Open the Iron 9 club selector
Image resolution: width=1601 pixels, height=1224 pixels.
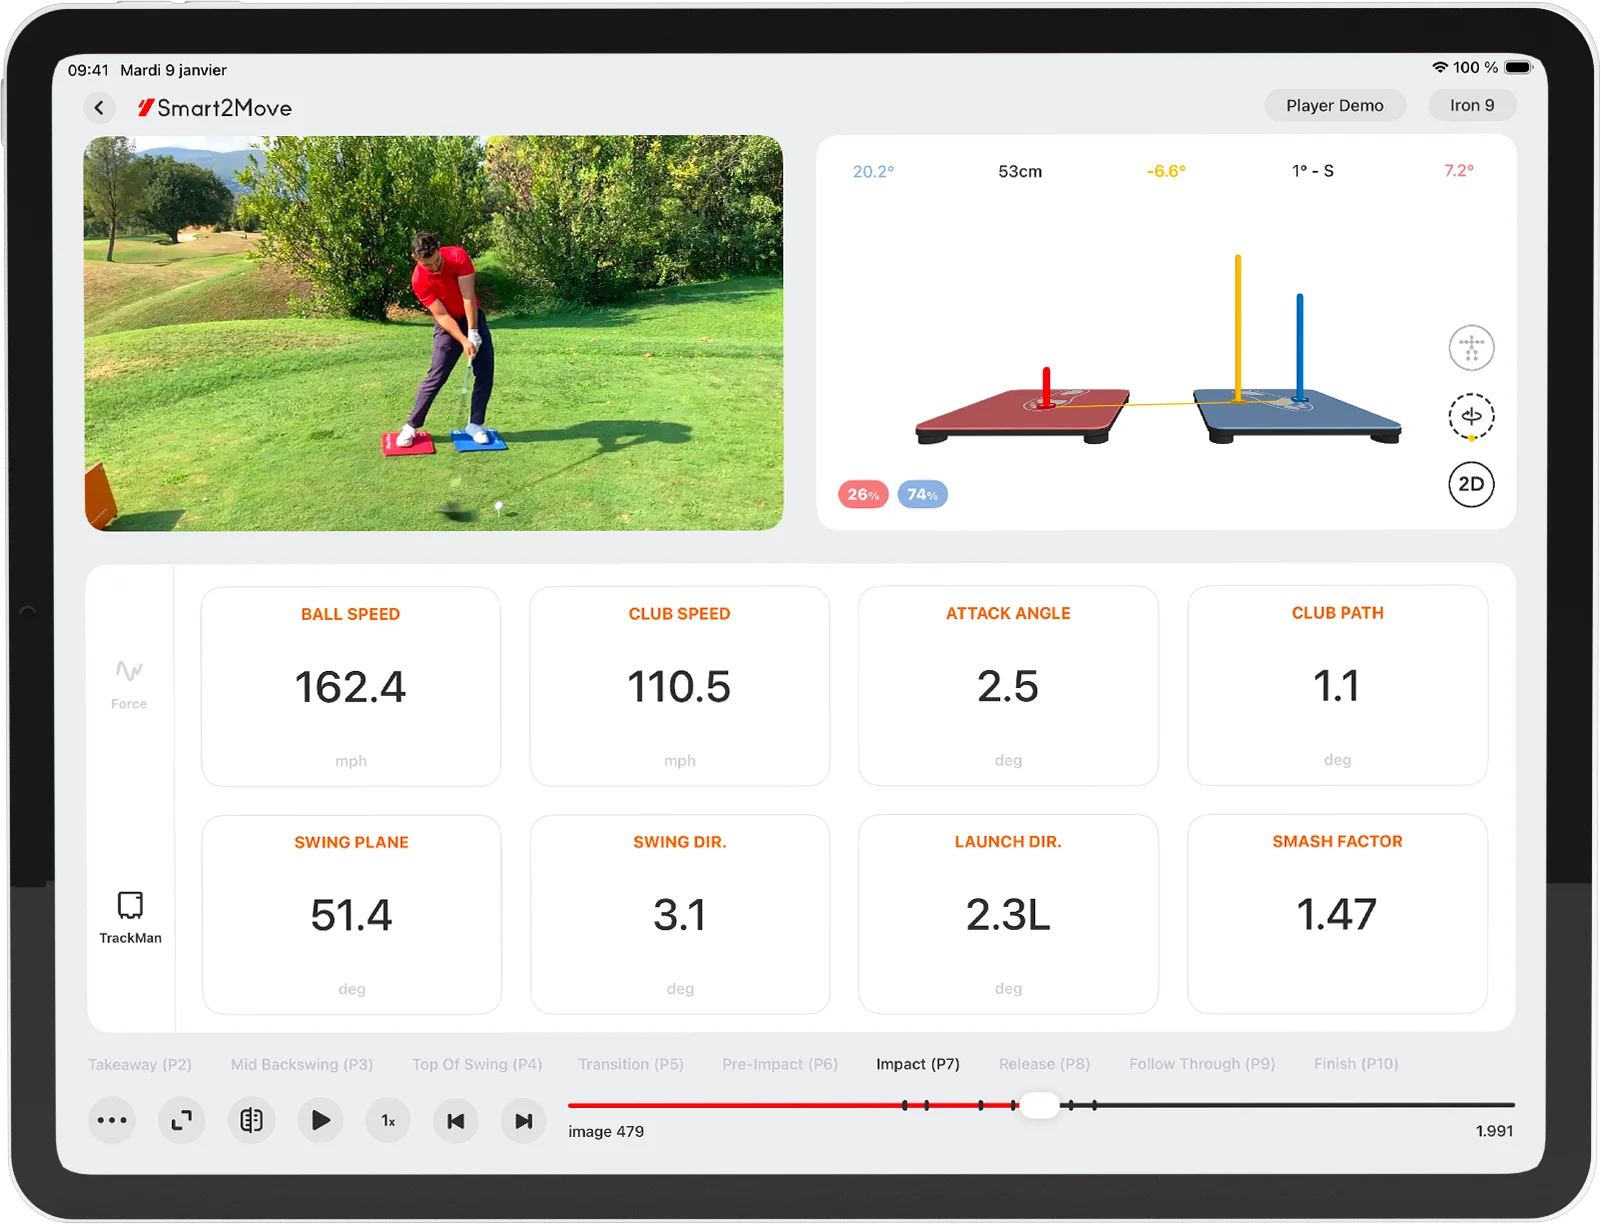(x=1471, y=104)
